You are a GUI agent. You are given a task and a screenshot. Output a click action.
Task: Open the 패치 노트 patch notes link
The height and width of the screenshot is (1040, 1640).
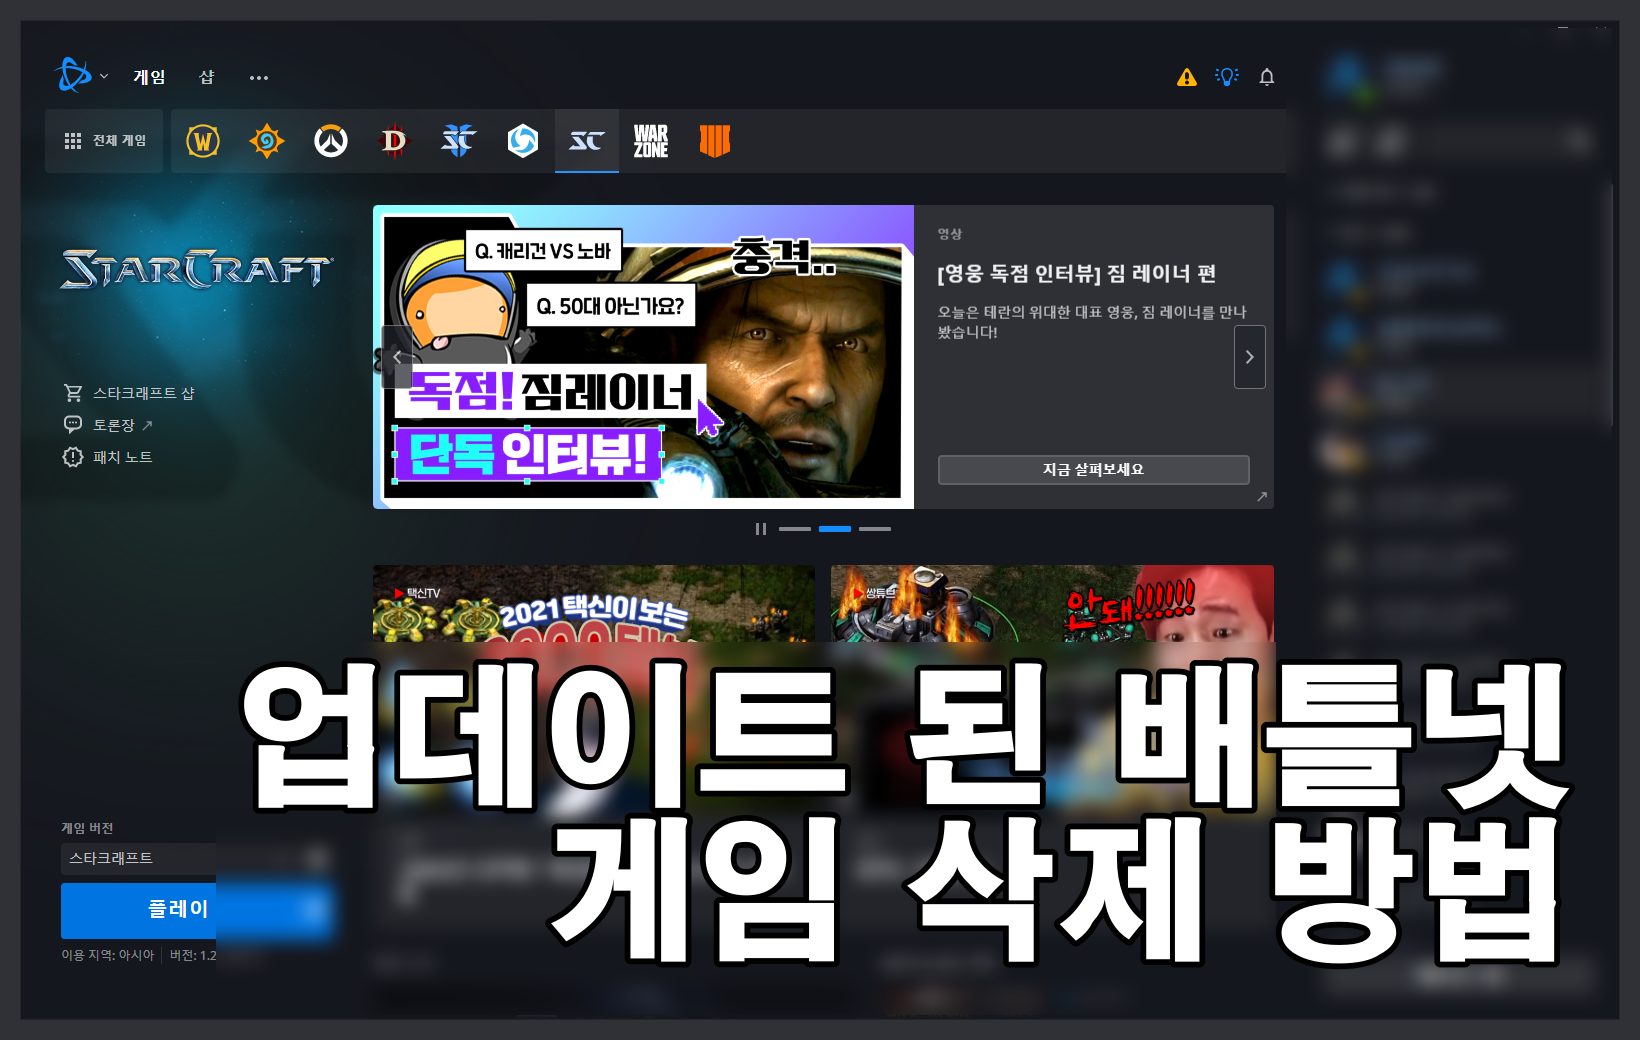click(122, 457)
